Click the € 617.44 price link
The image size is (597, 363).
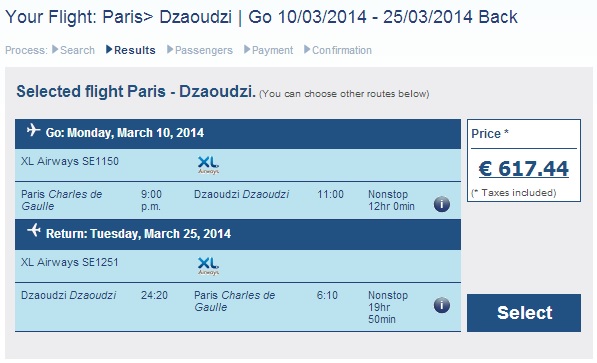[524, 169]
